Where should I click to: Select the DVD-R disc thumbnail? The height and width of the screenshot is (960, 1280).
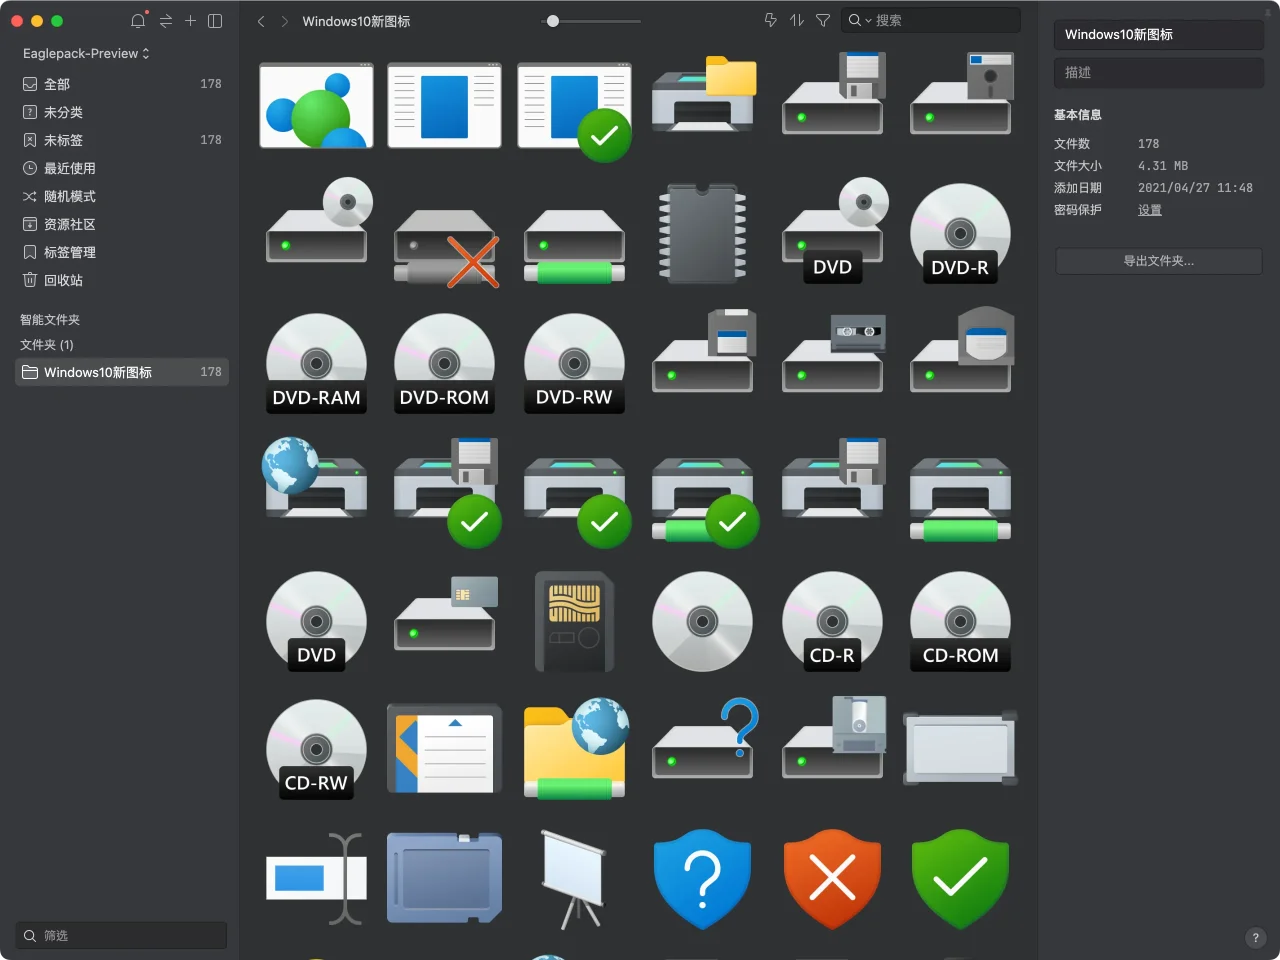click(x=960, y=233)
